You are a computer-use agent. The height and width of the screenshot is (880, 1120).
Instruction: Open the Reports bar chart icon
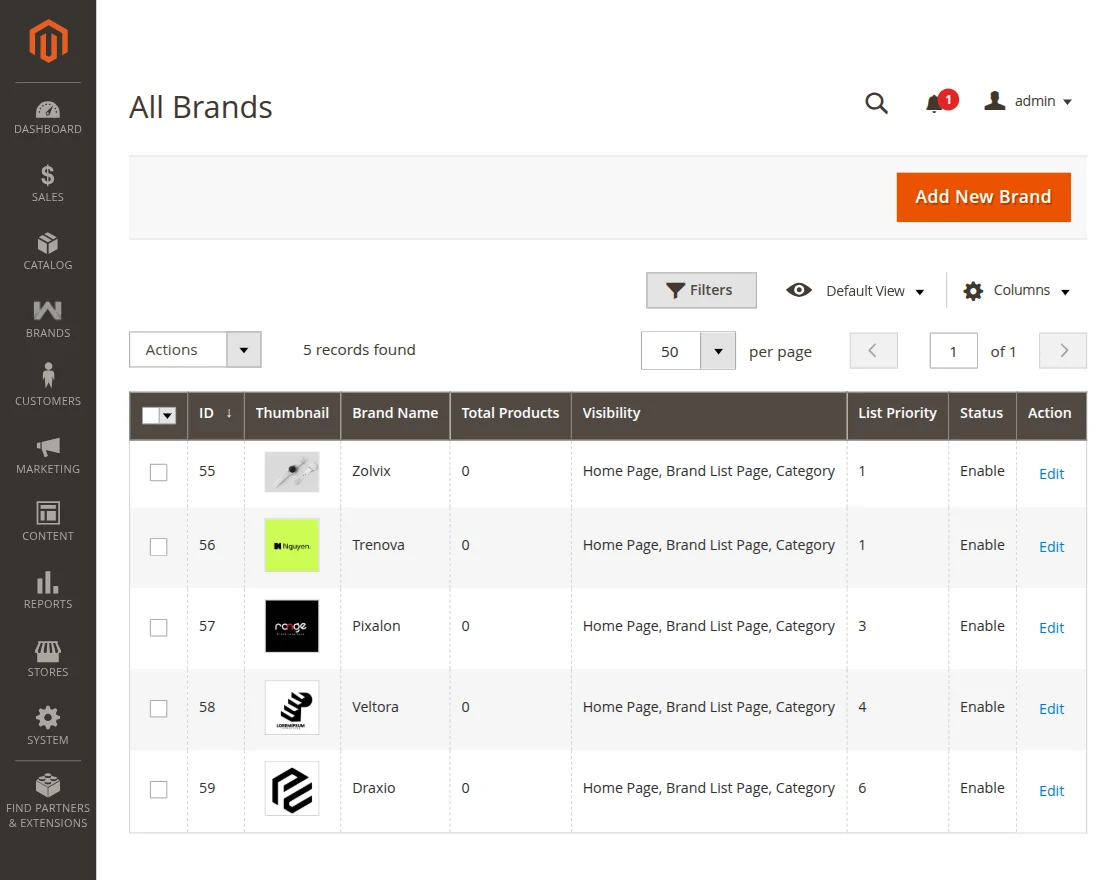tap(48, 582)
